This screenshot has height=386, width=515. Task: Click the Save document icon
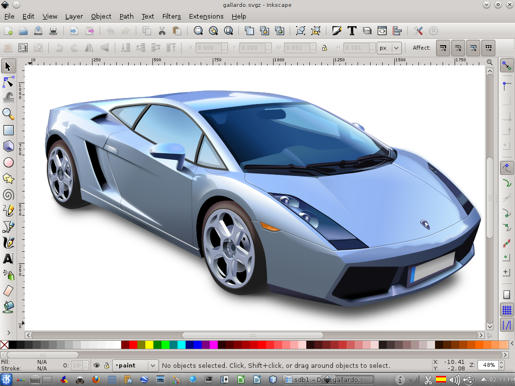click(x=38, y=31)
